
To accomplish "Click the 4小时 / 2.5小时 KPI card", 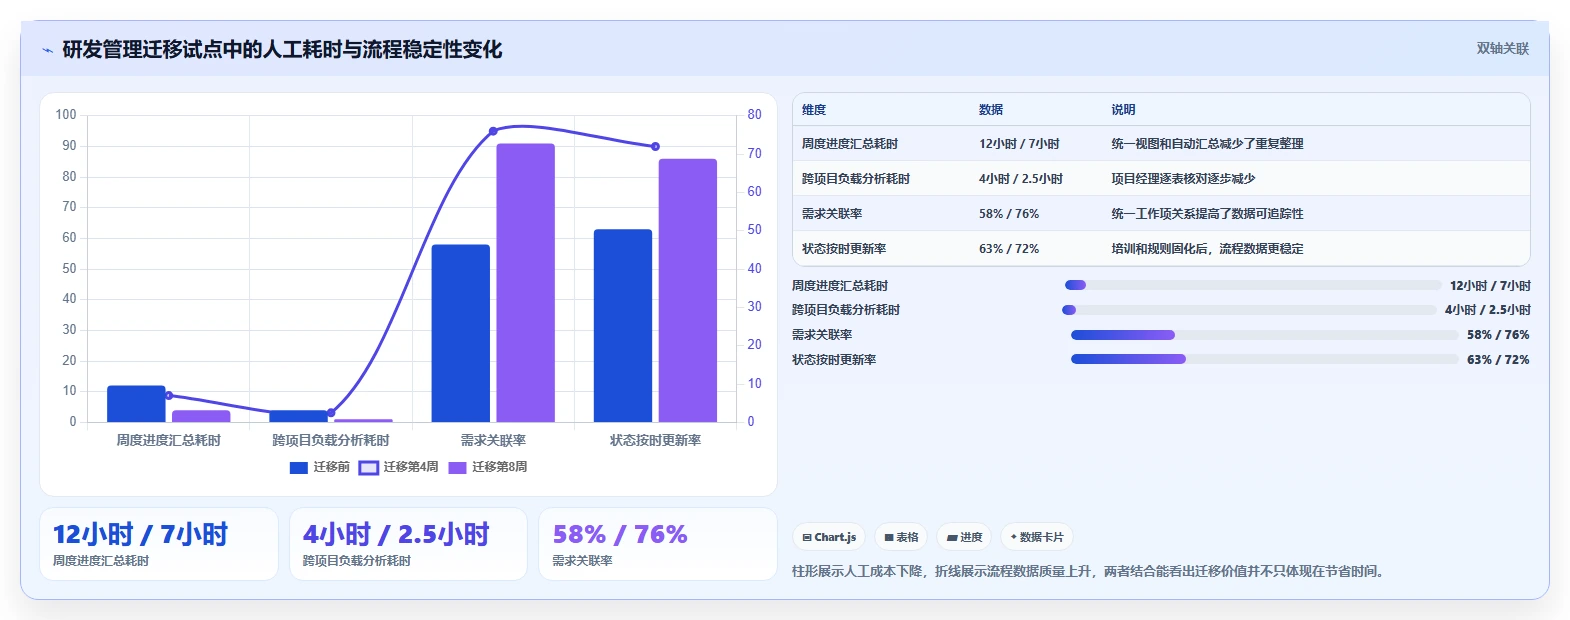I will pos(408,544).
